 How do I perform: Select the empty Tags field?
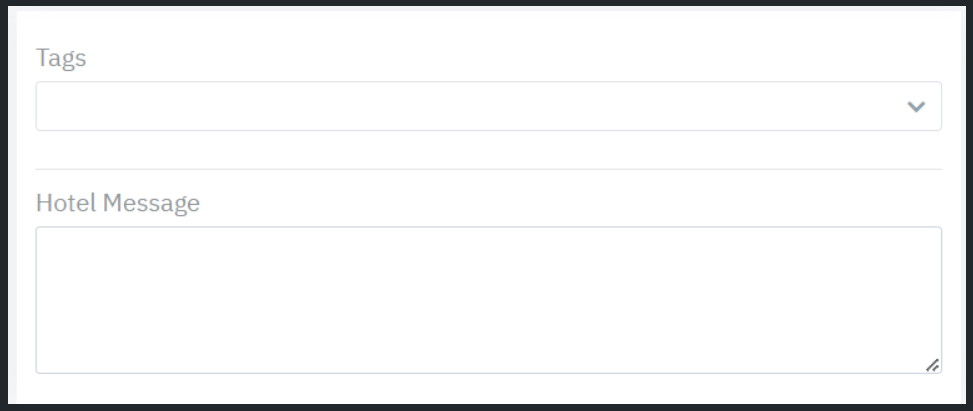488,106
